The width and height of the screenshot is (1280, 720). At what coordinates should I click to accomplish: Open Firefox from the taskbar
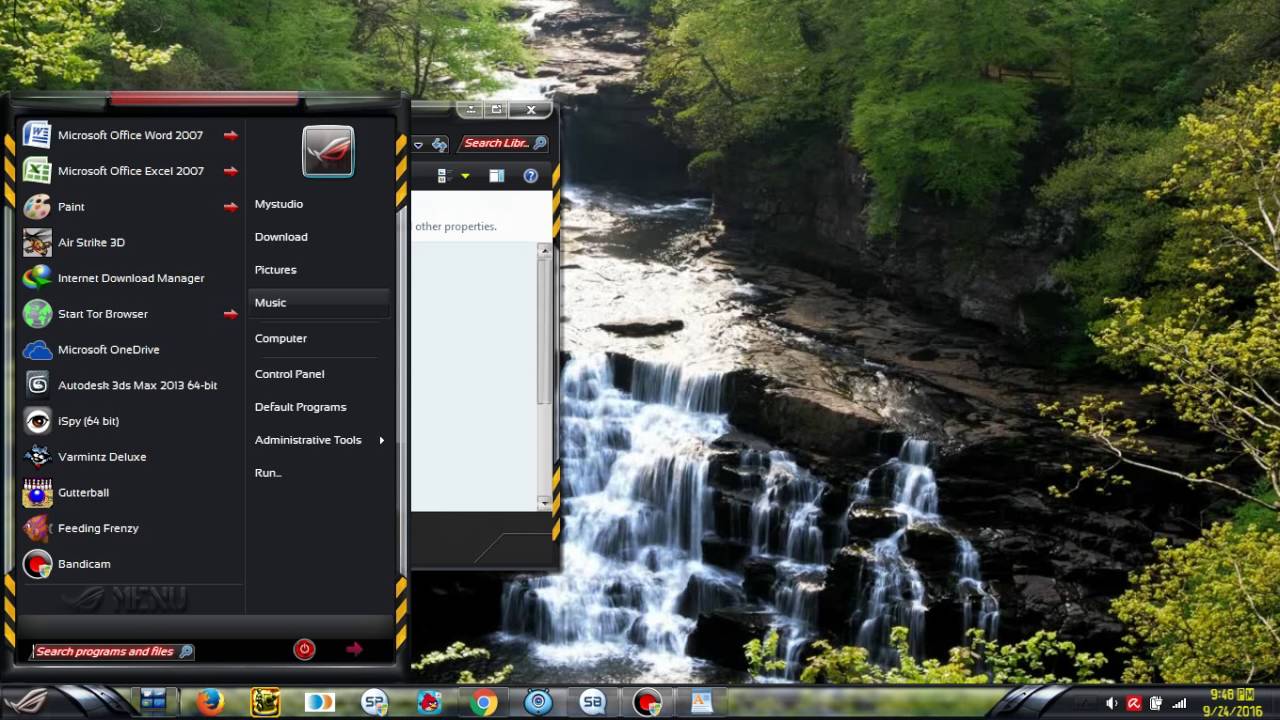209,703
